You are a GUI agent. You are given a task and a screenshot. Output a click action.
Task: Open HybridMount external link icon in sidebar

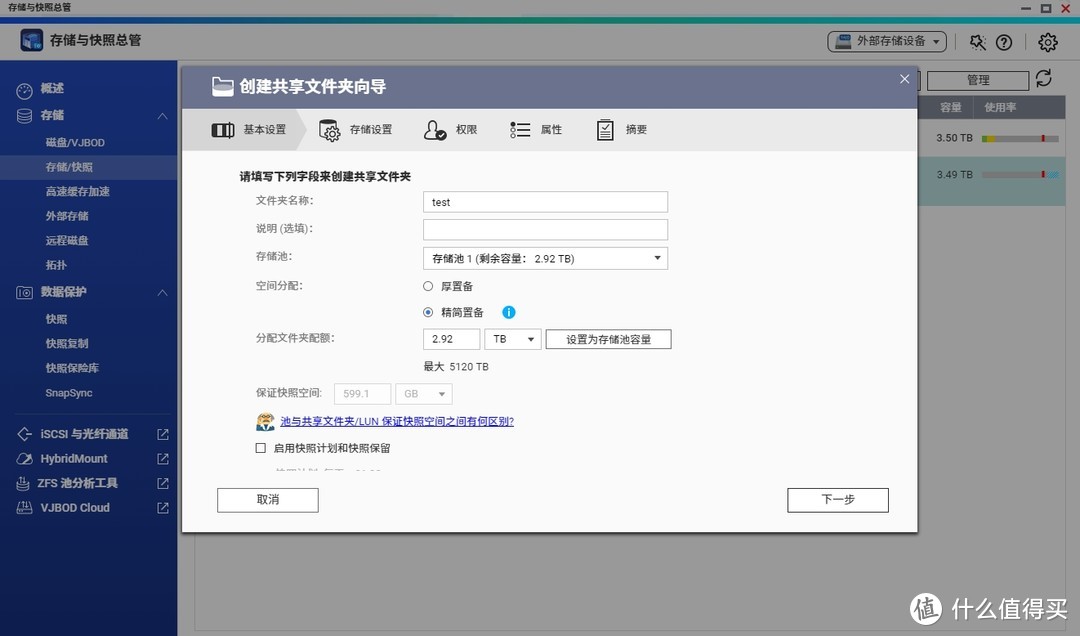[164, 458]
